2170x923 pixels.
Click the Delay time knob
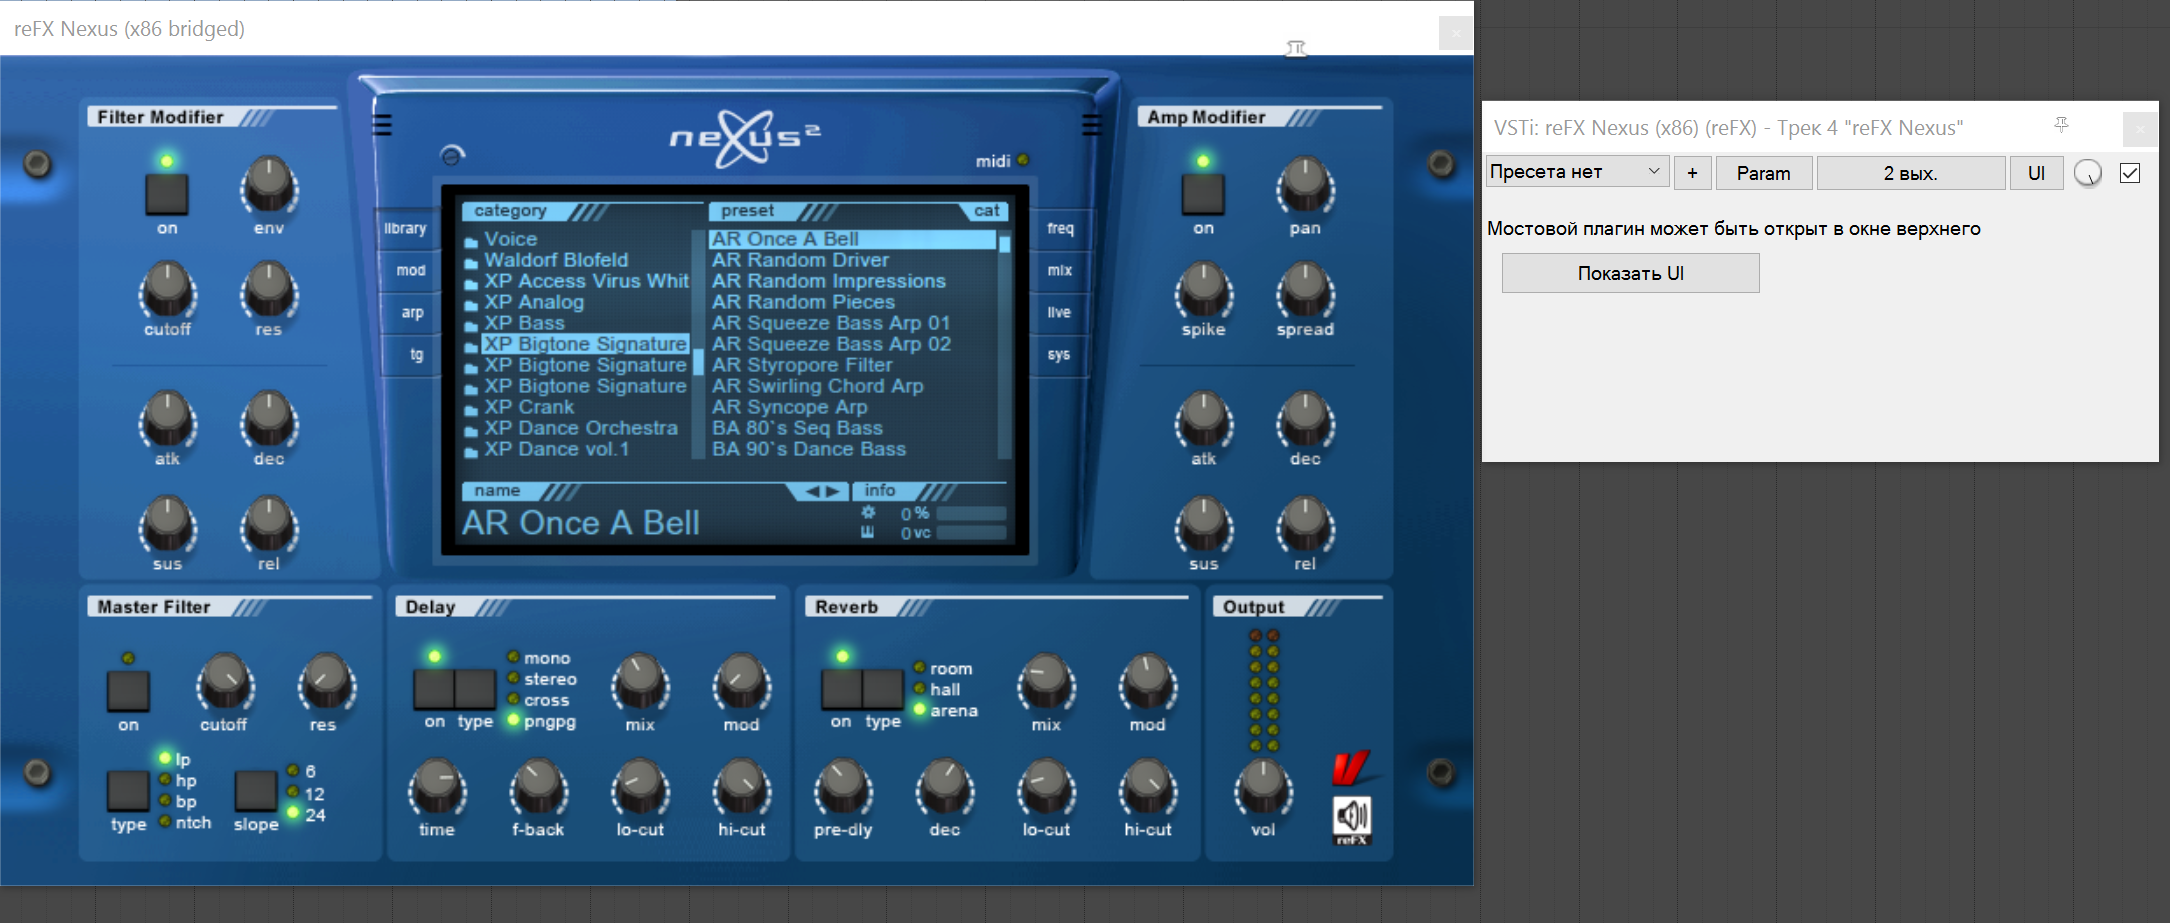(x=437, y=789)
